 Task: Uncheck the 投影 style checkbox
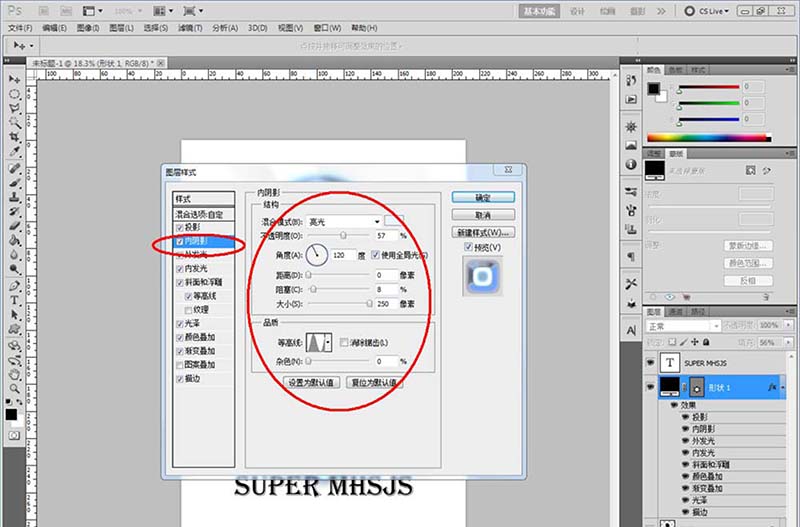180,228
